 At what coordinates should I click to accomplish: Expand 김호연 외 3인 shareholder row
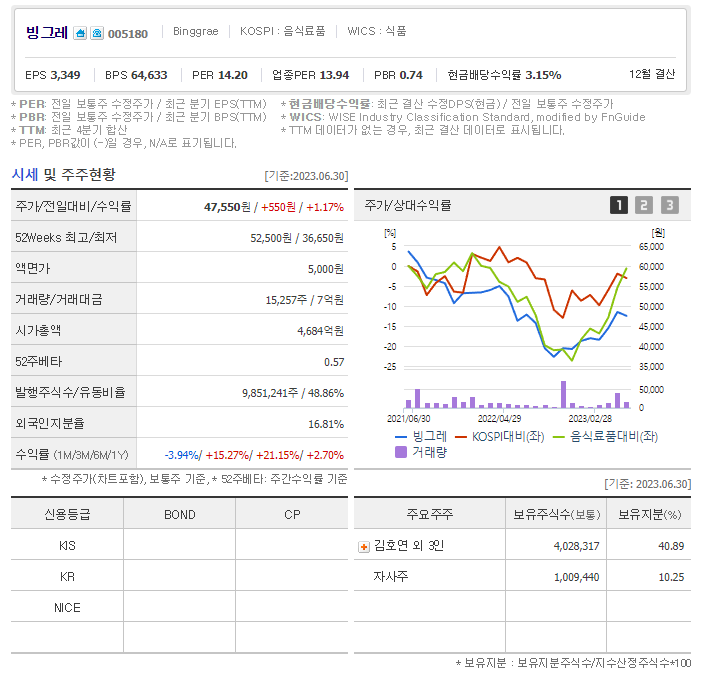[x=364, y=547]
